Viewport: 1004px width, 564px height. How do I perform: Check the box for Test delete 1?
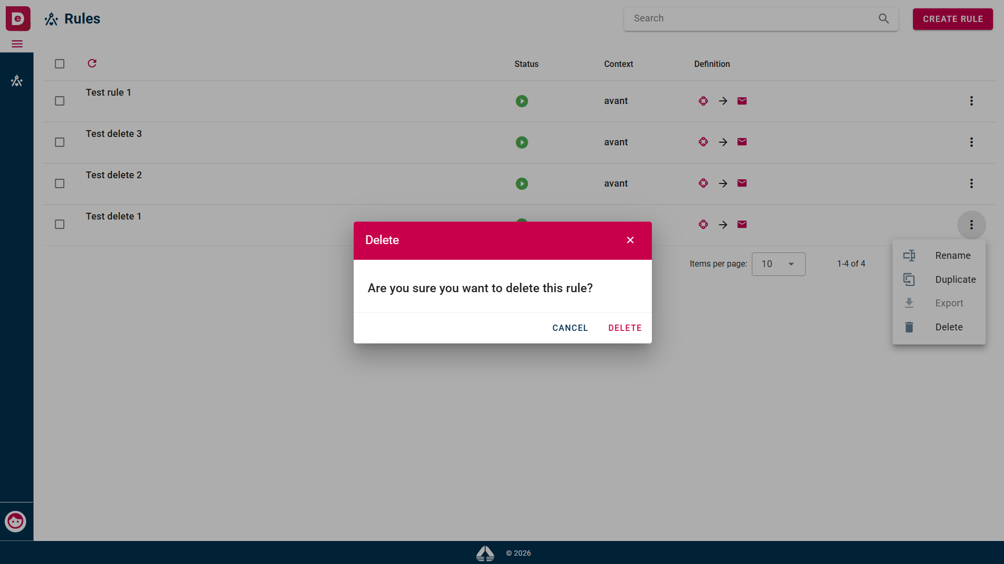60,225
